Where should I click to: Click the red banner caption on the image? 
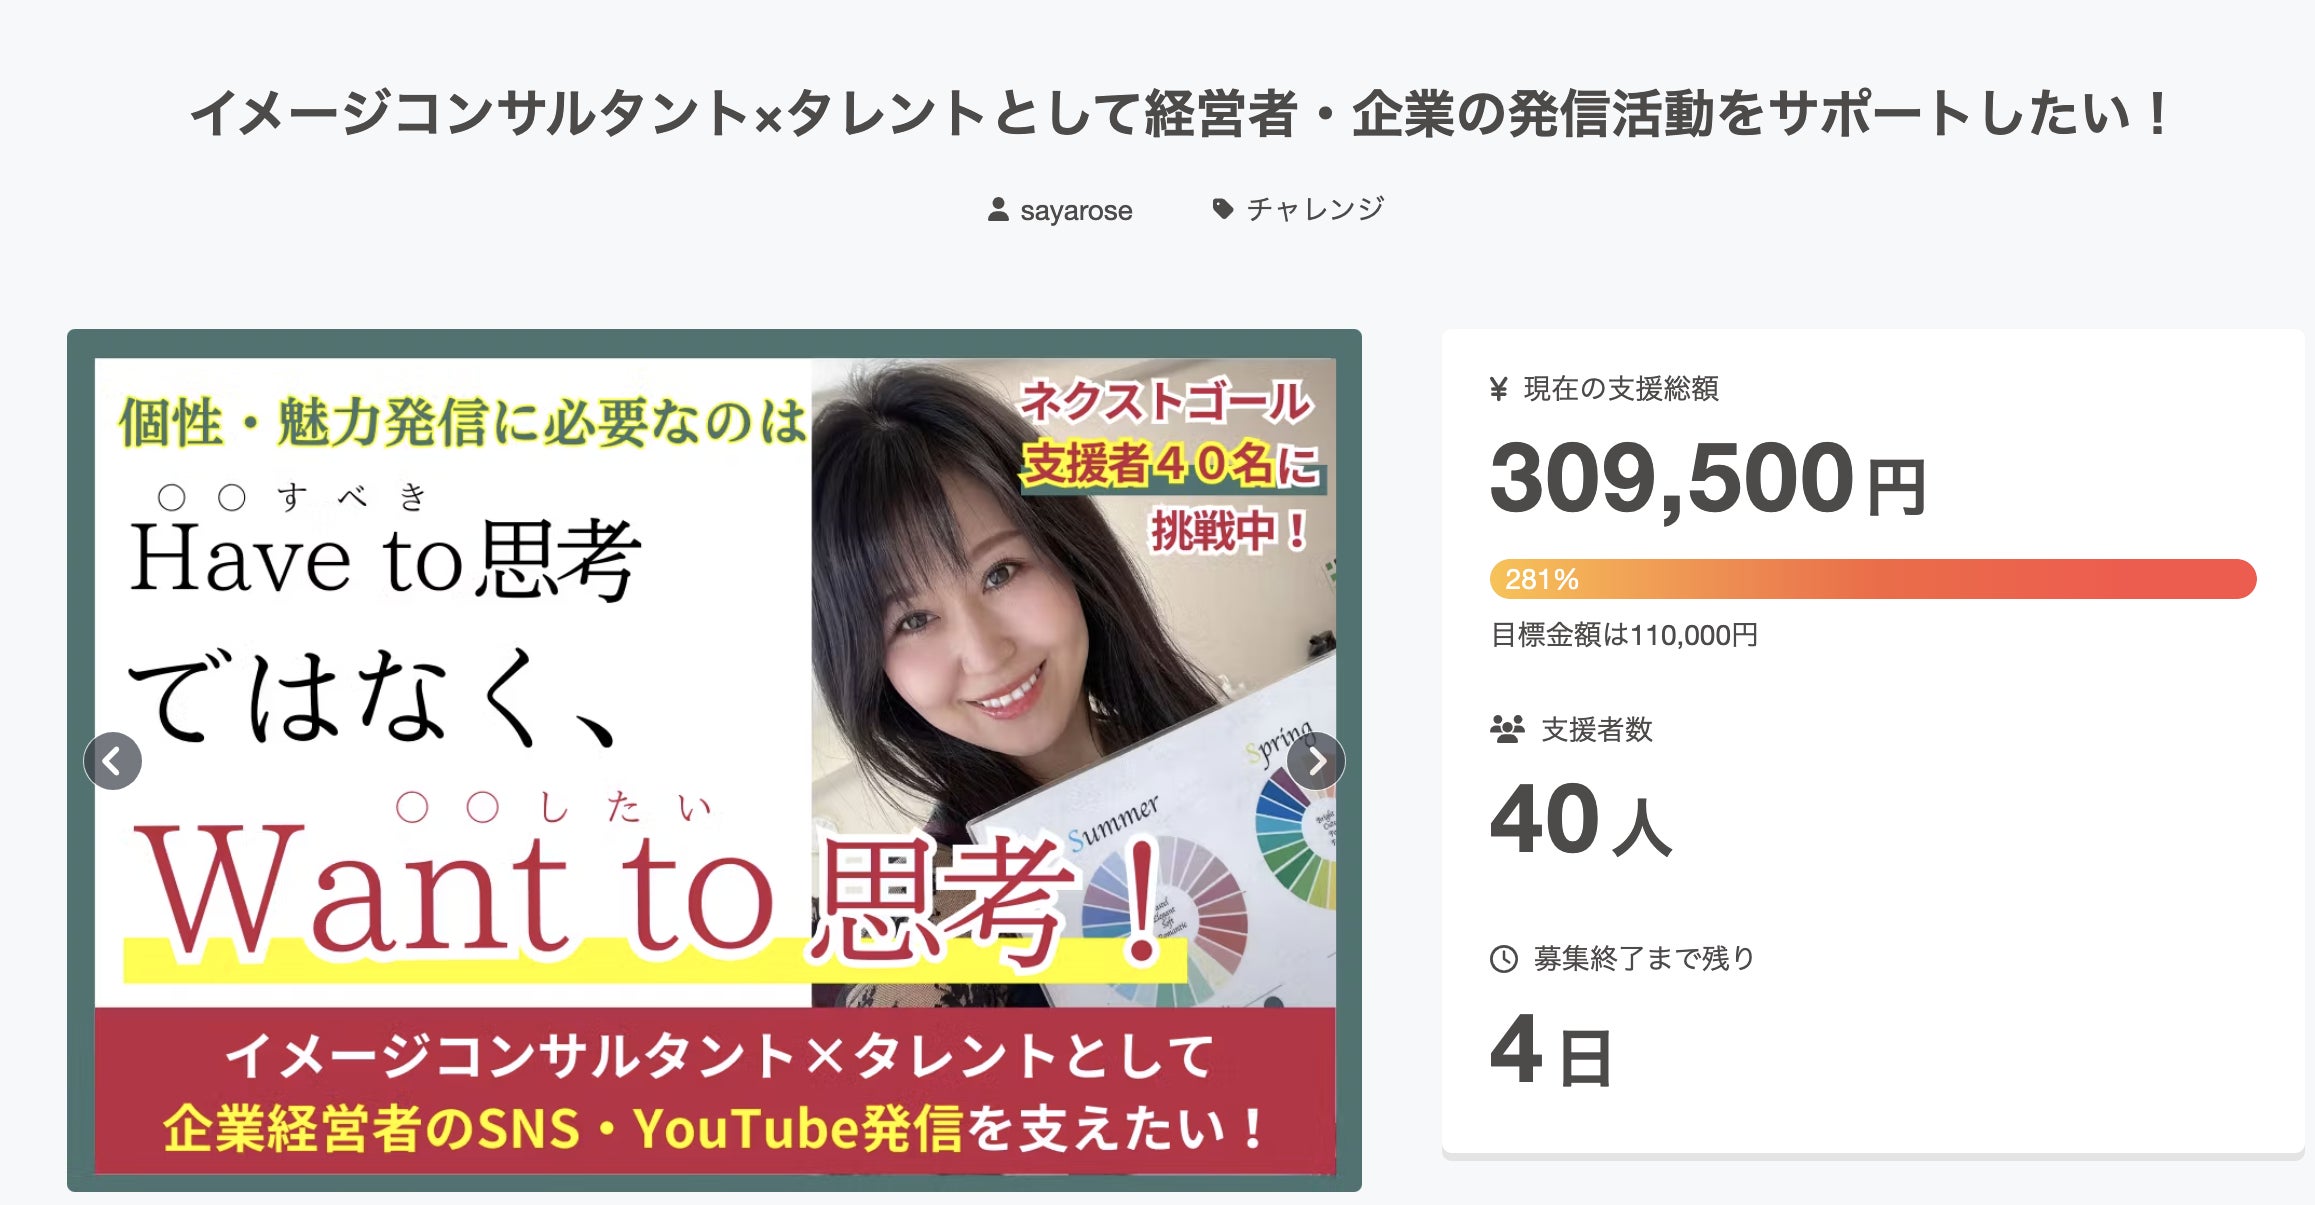715,1091
